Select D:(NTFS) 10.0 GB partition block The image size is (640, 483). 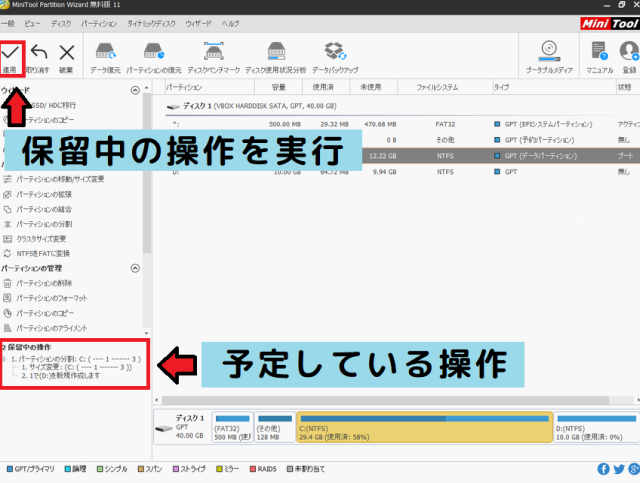[x=597, y=427]
